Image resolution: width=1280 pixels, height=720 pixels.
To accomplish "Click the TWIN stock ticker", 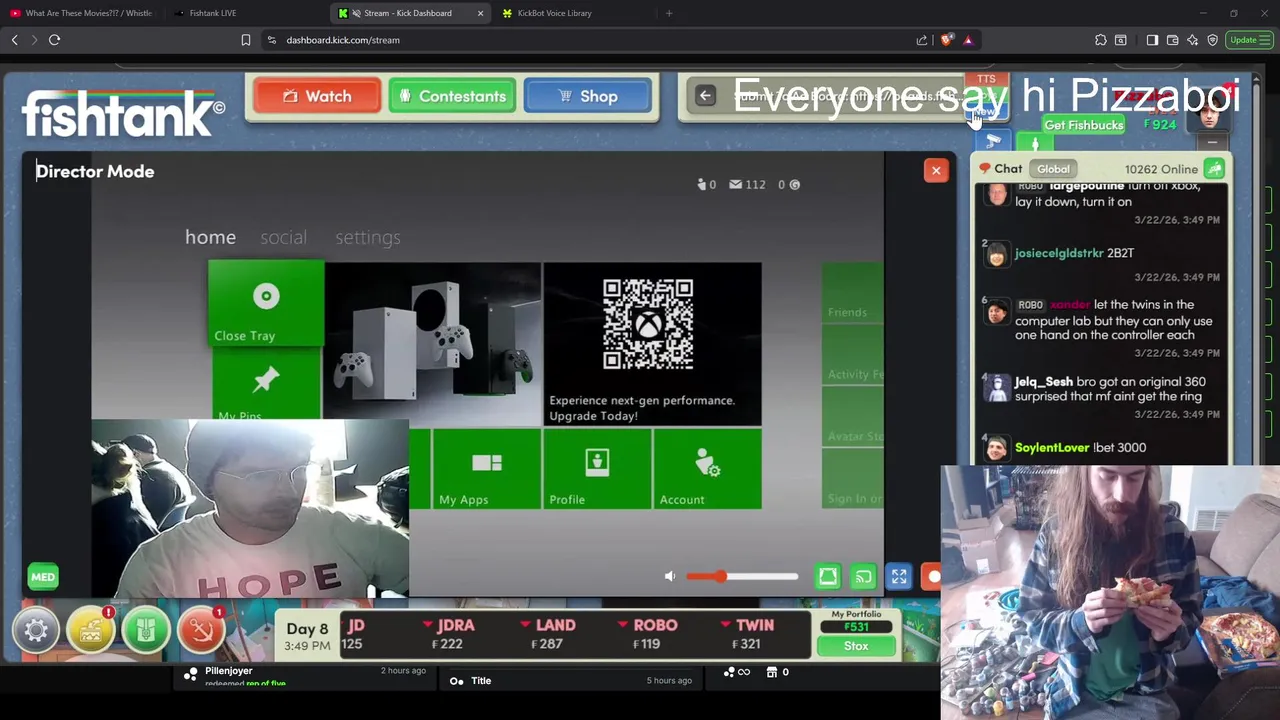I will (x=749, y=634).
